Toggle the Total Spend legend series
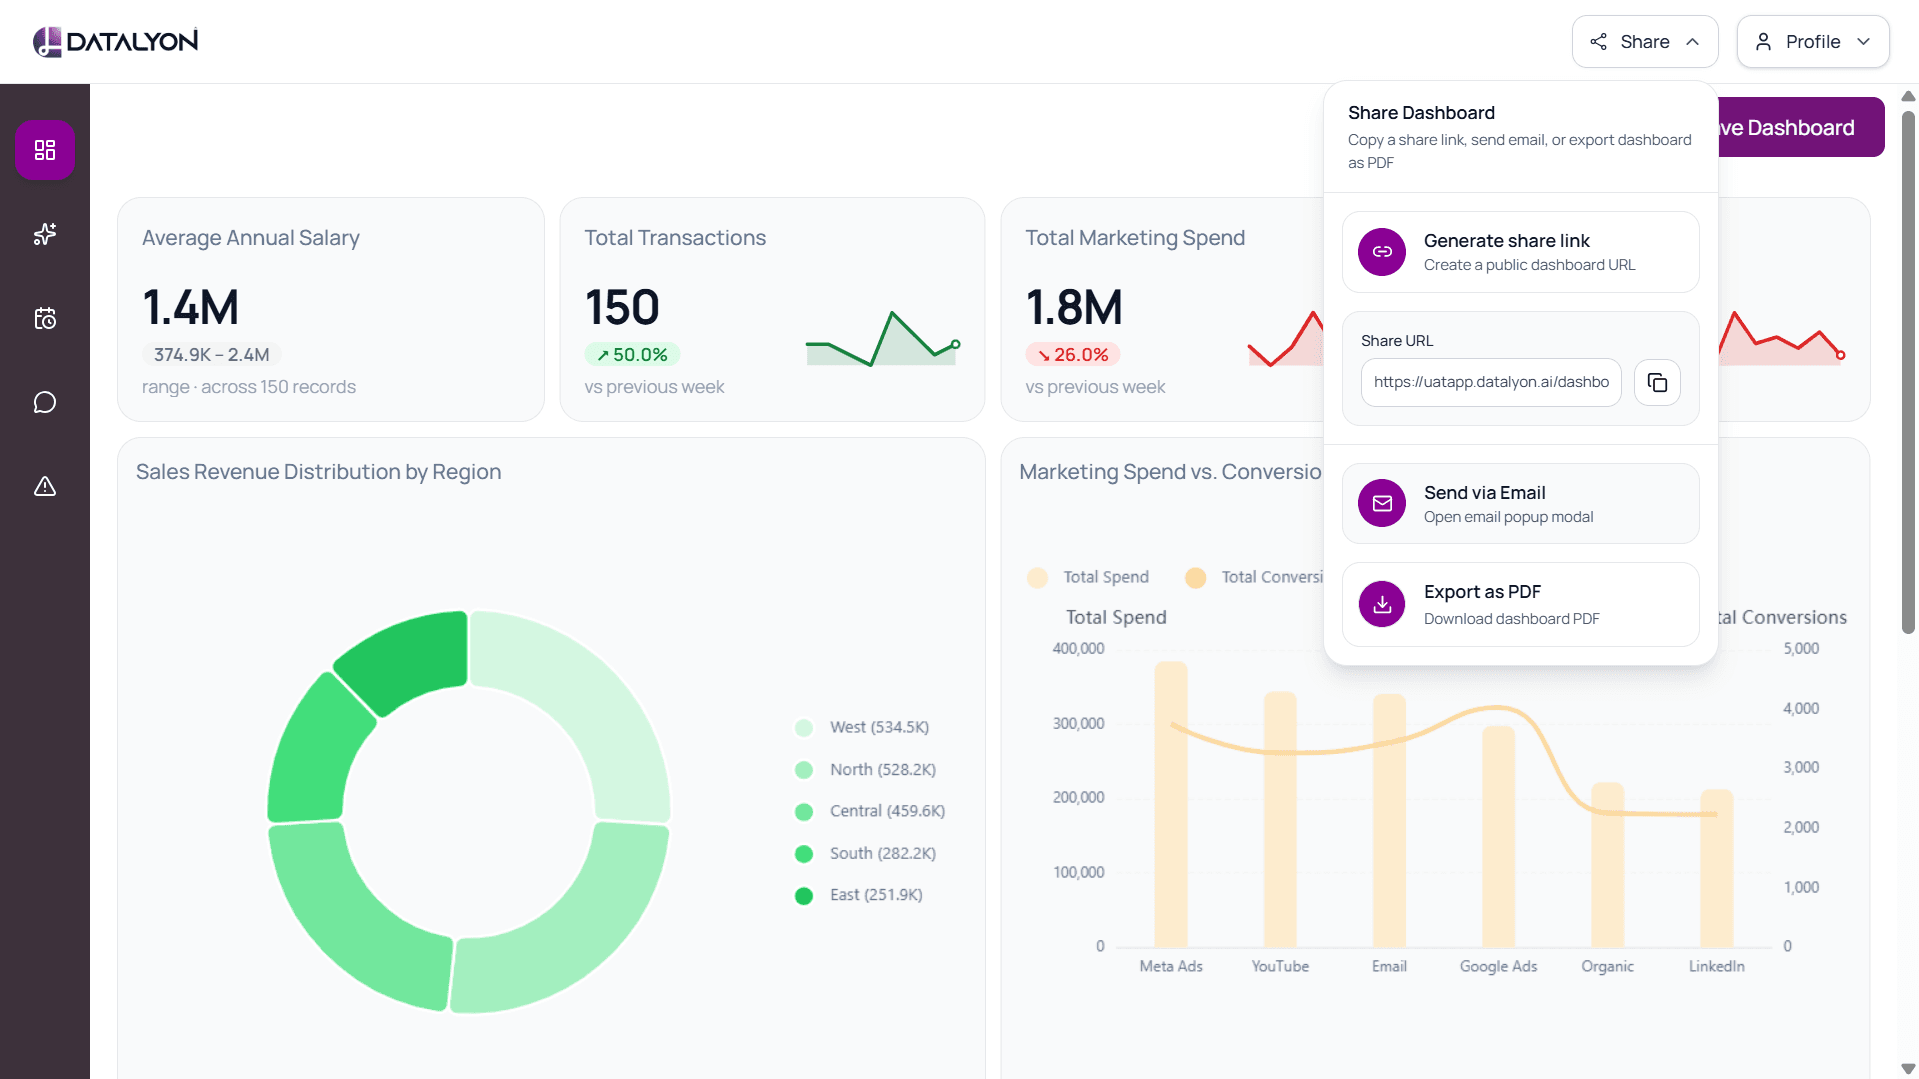 click(x=1089, y=577)
